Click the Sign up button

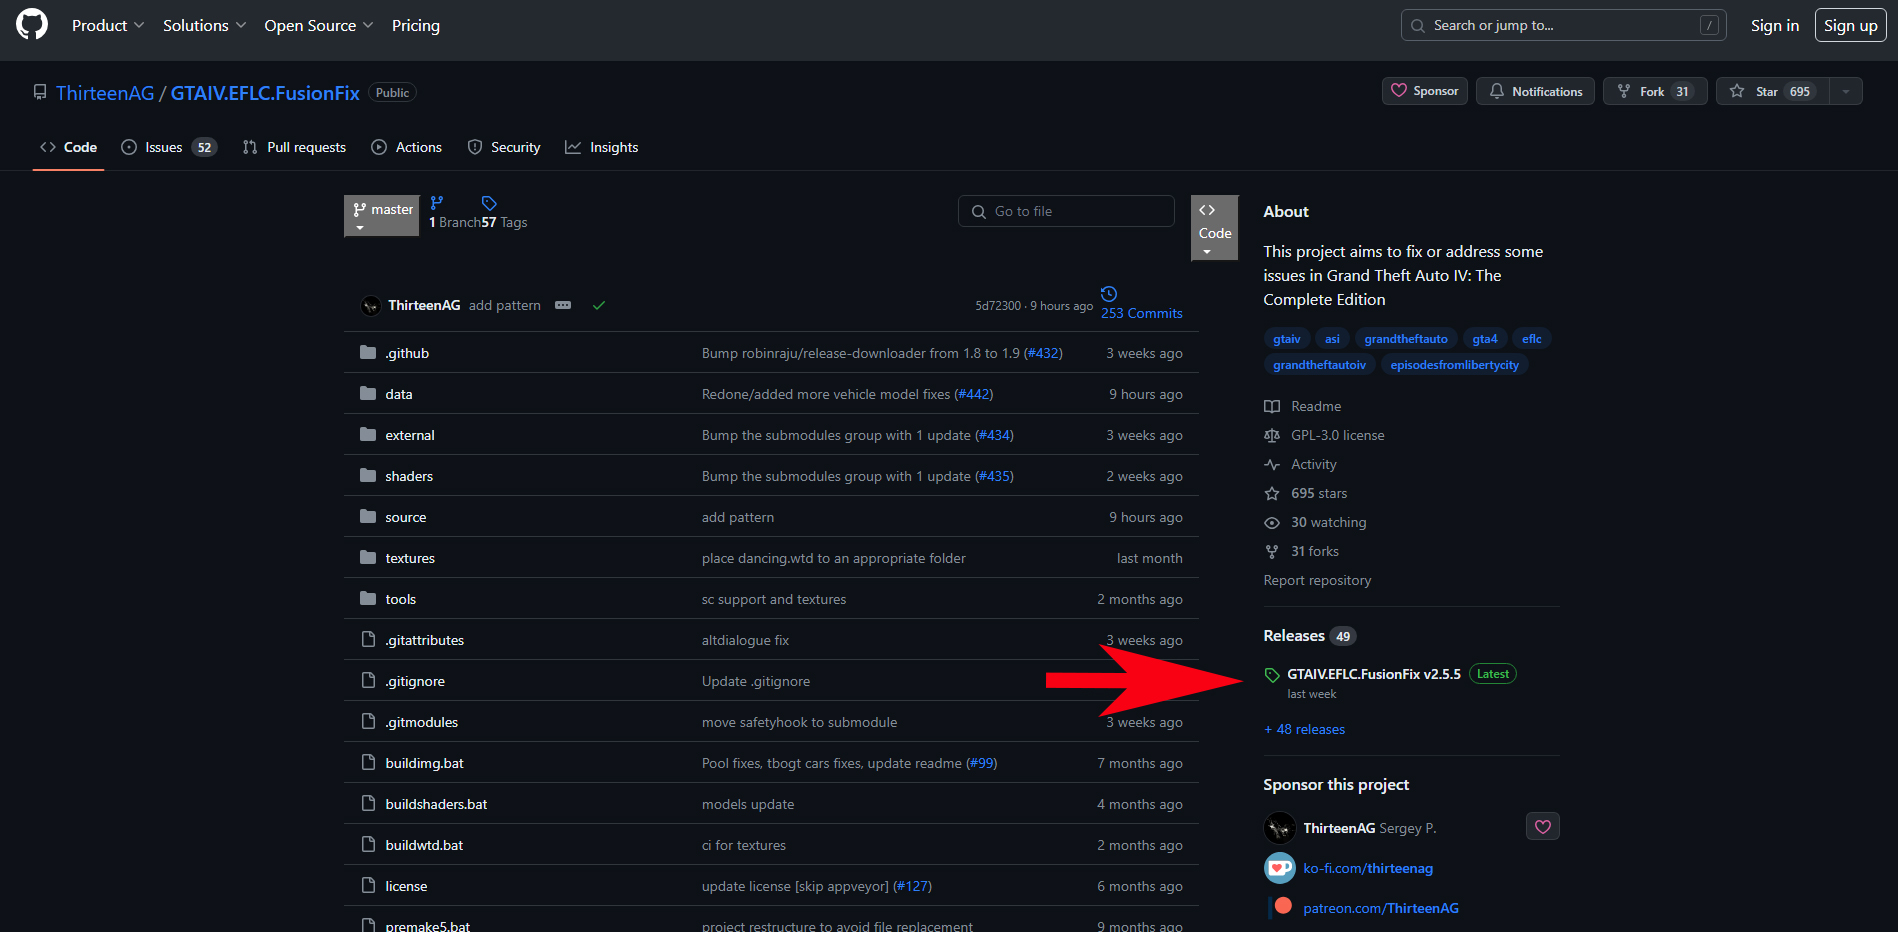point(1851,25)
